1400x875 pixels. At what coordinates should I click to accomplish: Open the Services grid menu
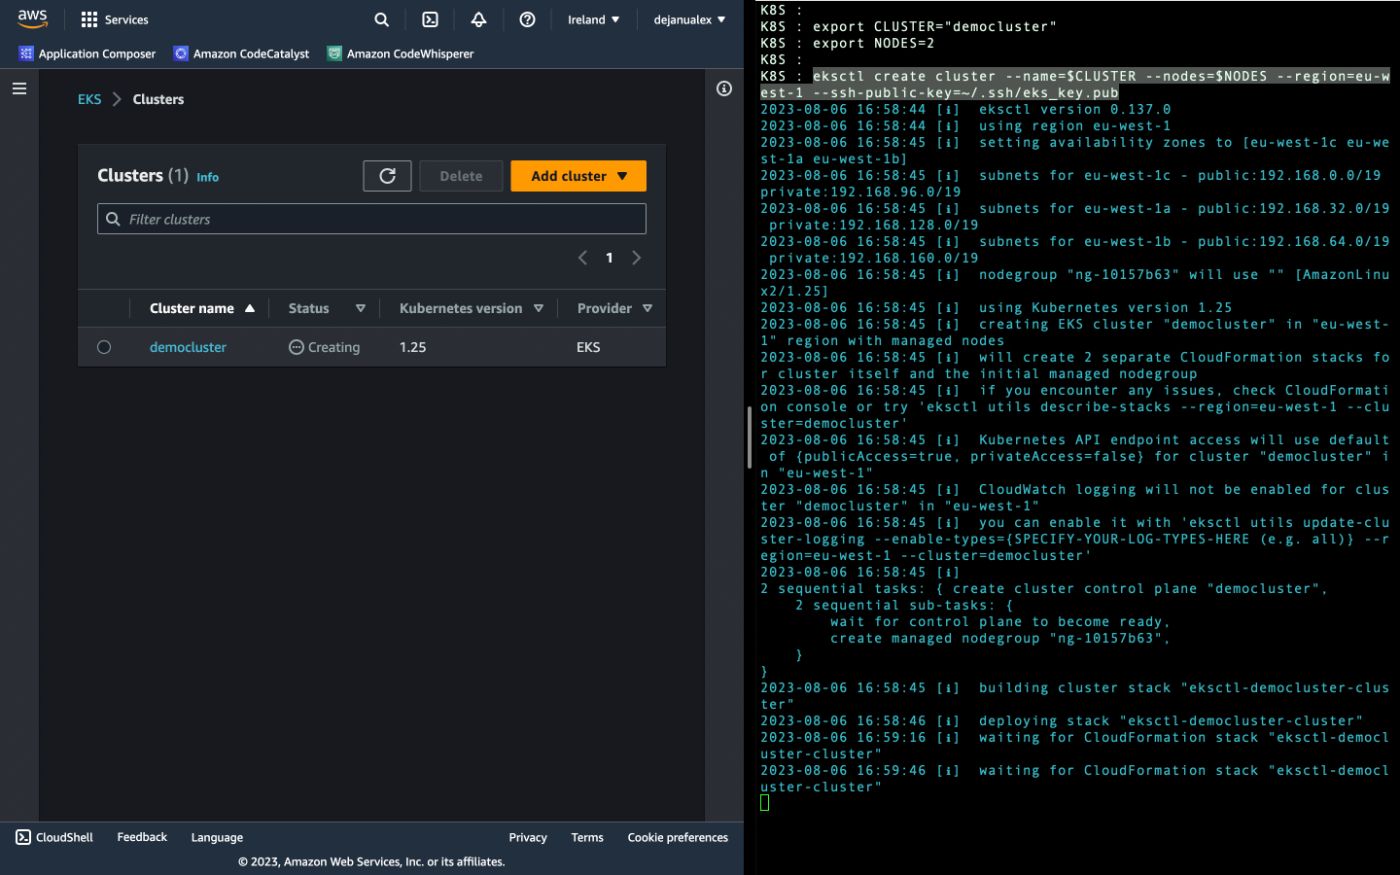click(114, 19)
